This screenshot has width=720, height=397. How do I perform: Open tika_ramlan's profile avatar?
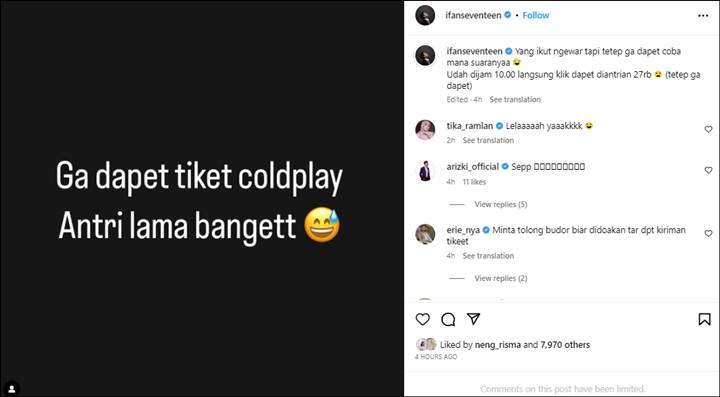pos(425,130)
